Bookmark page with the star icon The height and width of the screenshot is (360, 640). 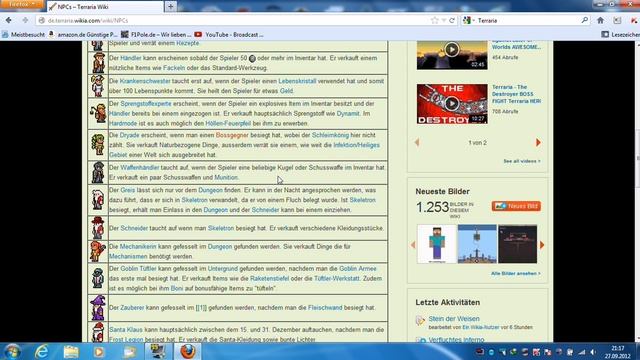[x=434, y=20]
